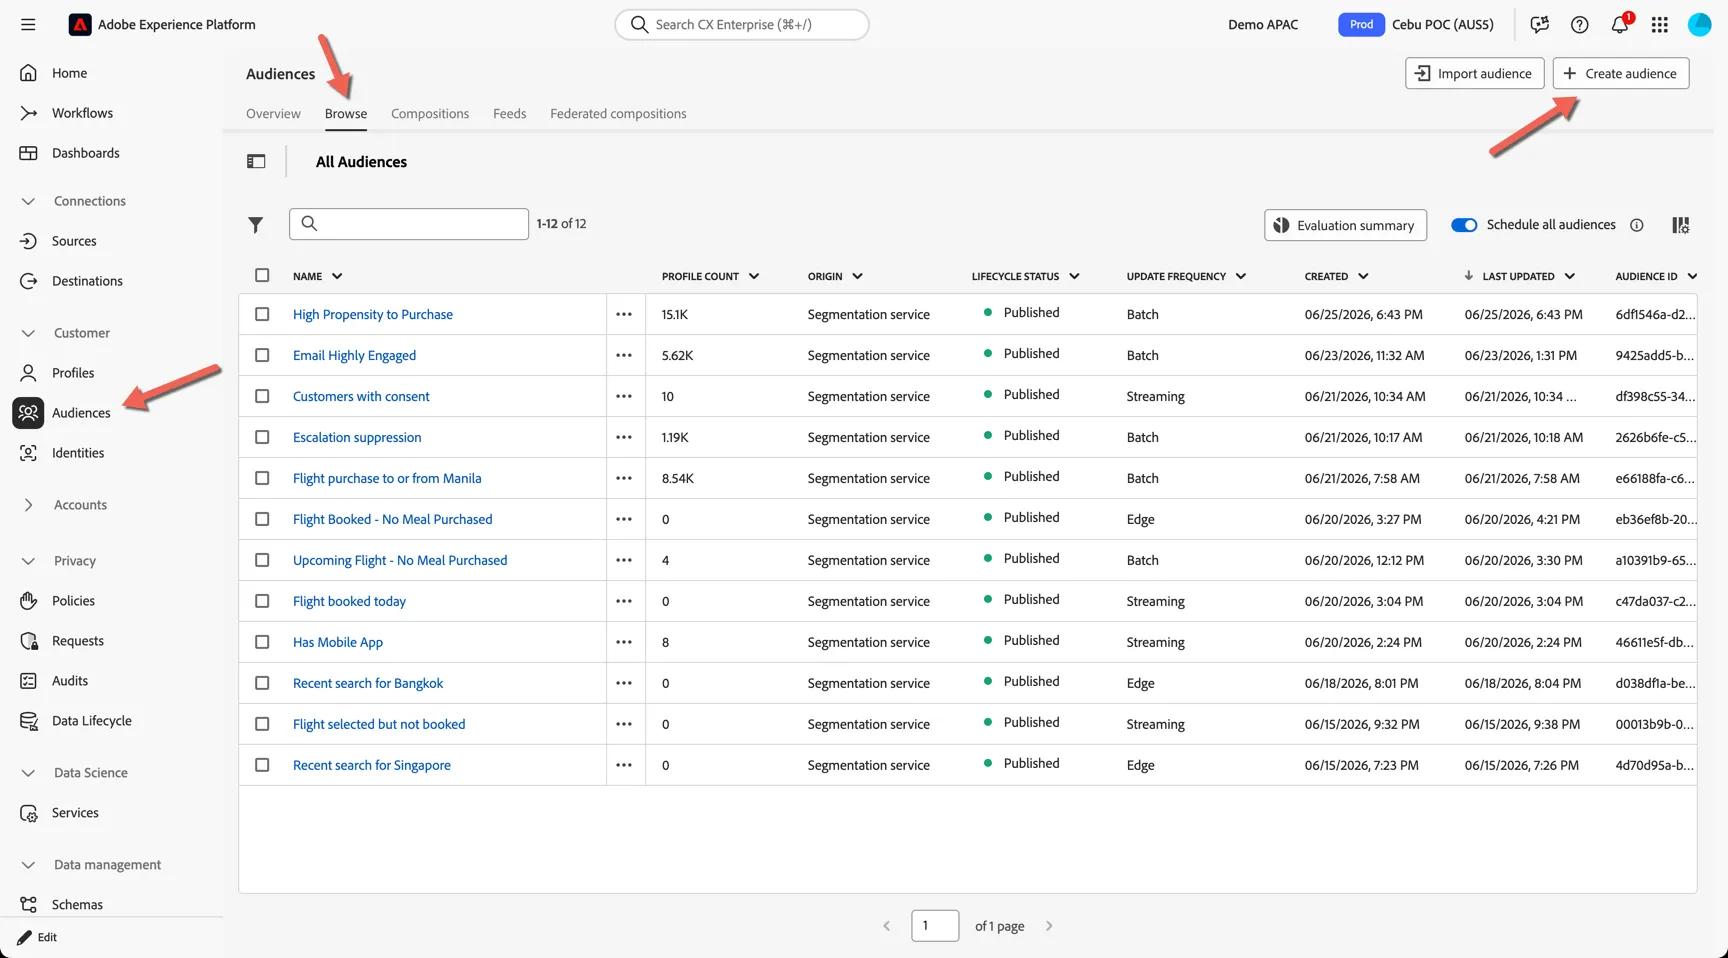Select checkbox for Email Highly Engaged
This screenshot has height=958, width=1728.
click(x=262, y=355)
